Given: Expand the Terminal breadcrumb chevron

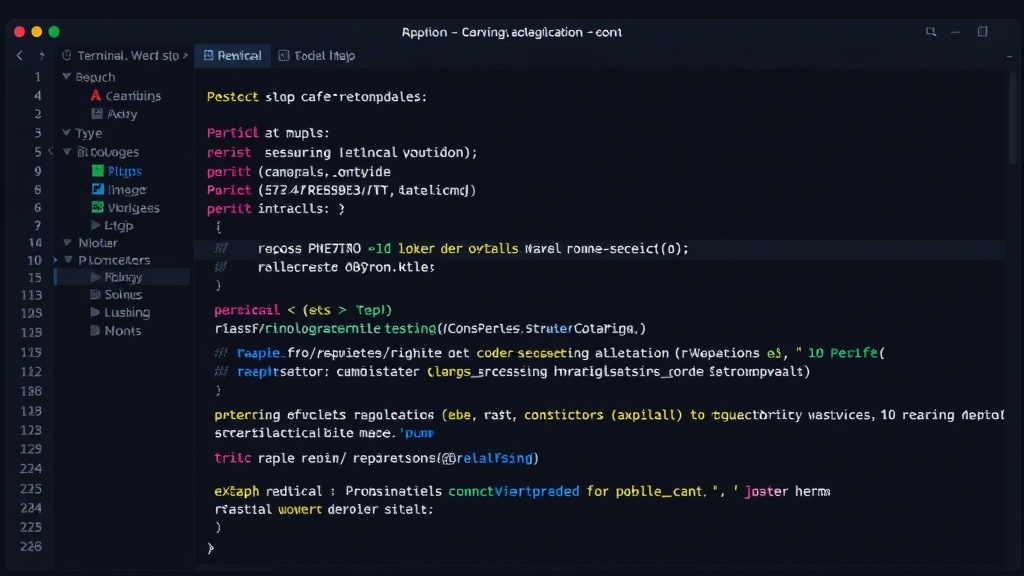Looking at the screenshot, I should point(185,56).
